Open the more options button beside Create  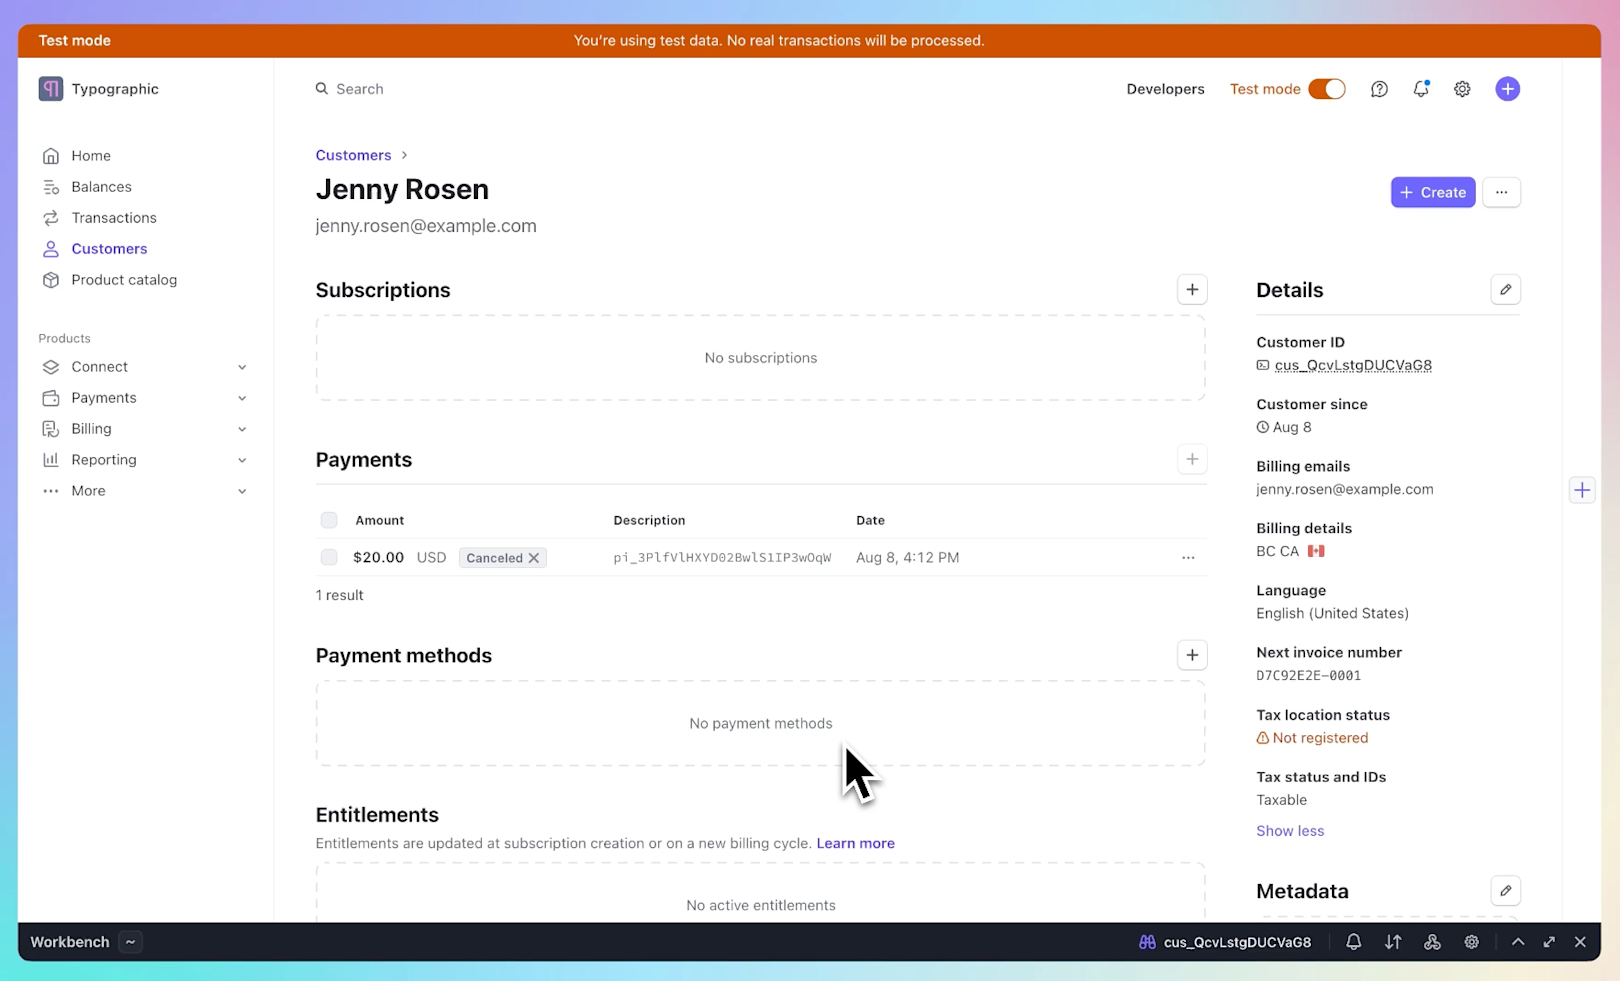click(1501, 193)
